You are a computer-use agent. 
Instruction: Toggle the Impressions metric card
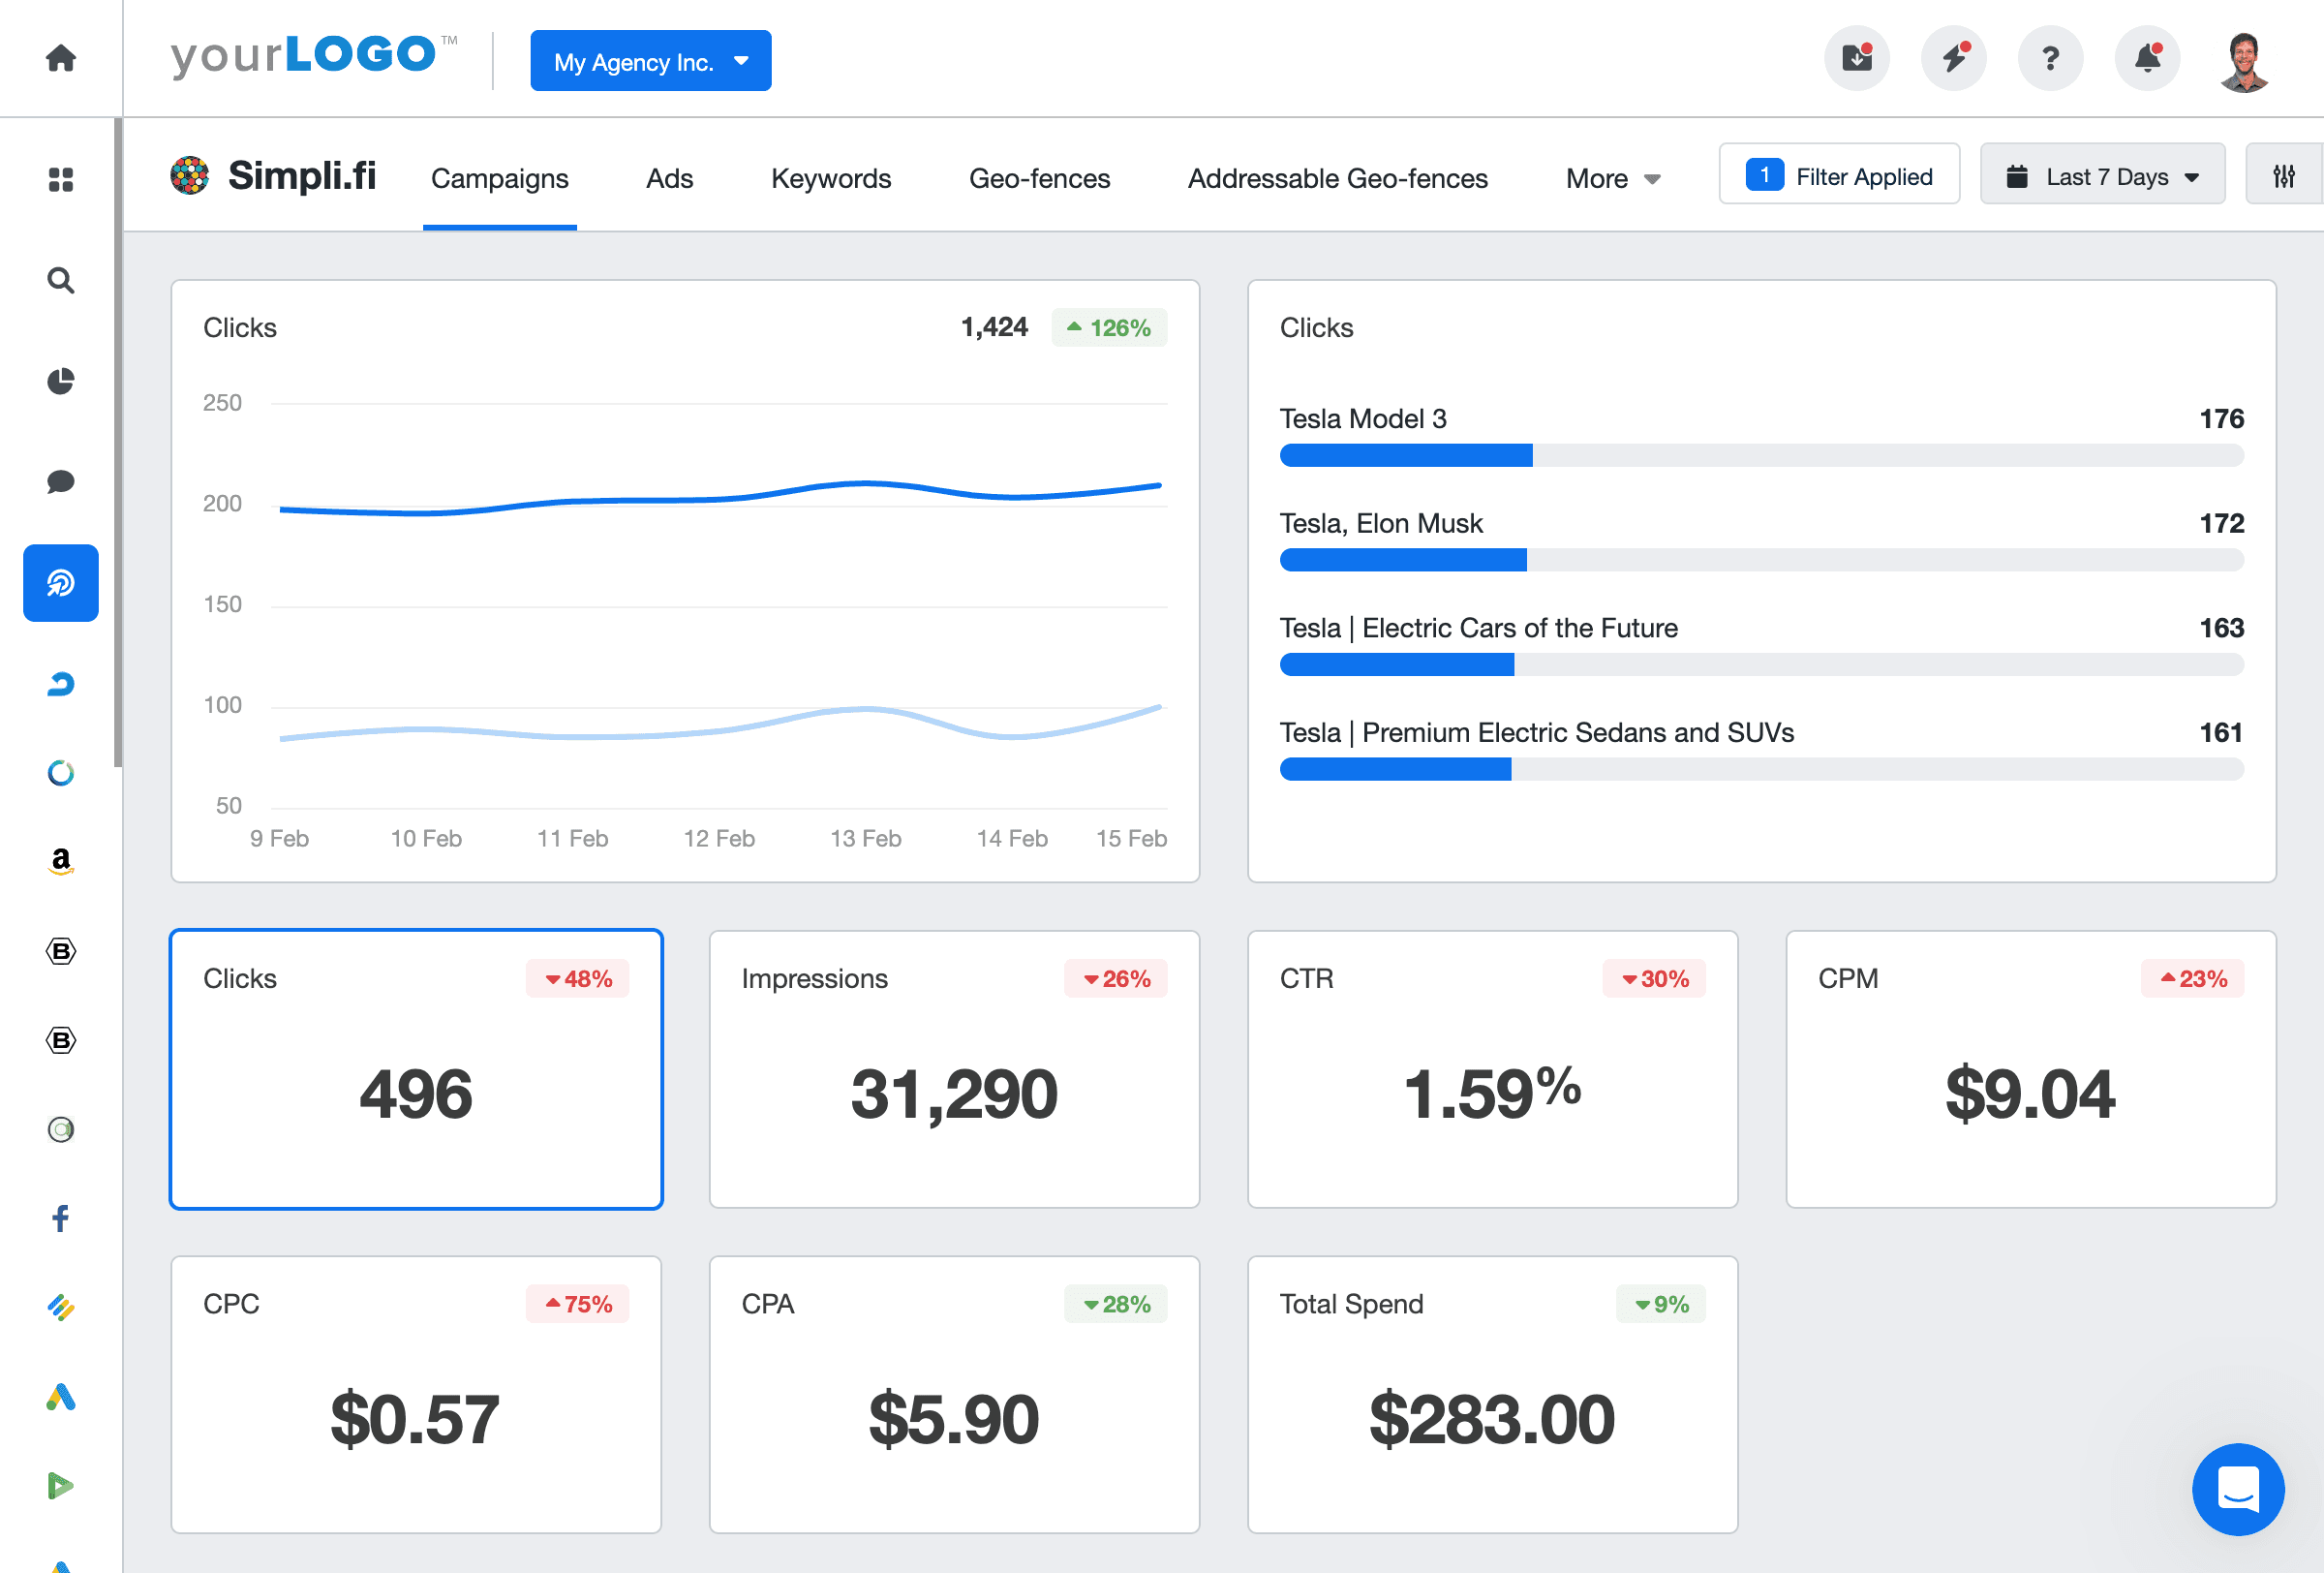pos(953,1071)
